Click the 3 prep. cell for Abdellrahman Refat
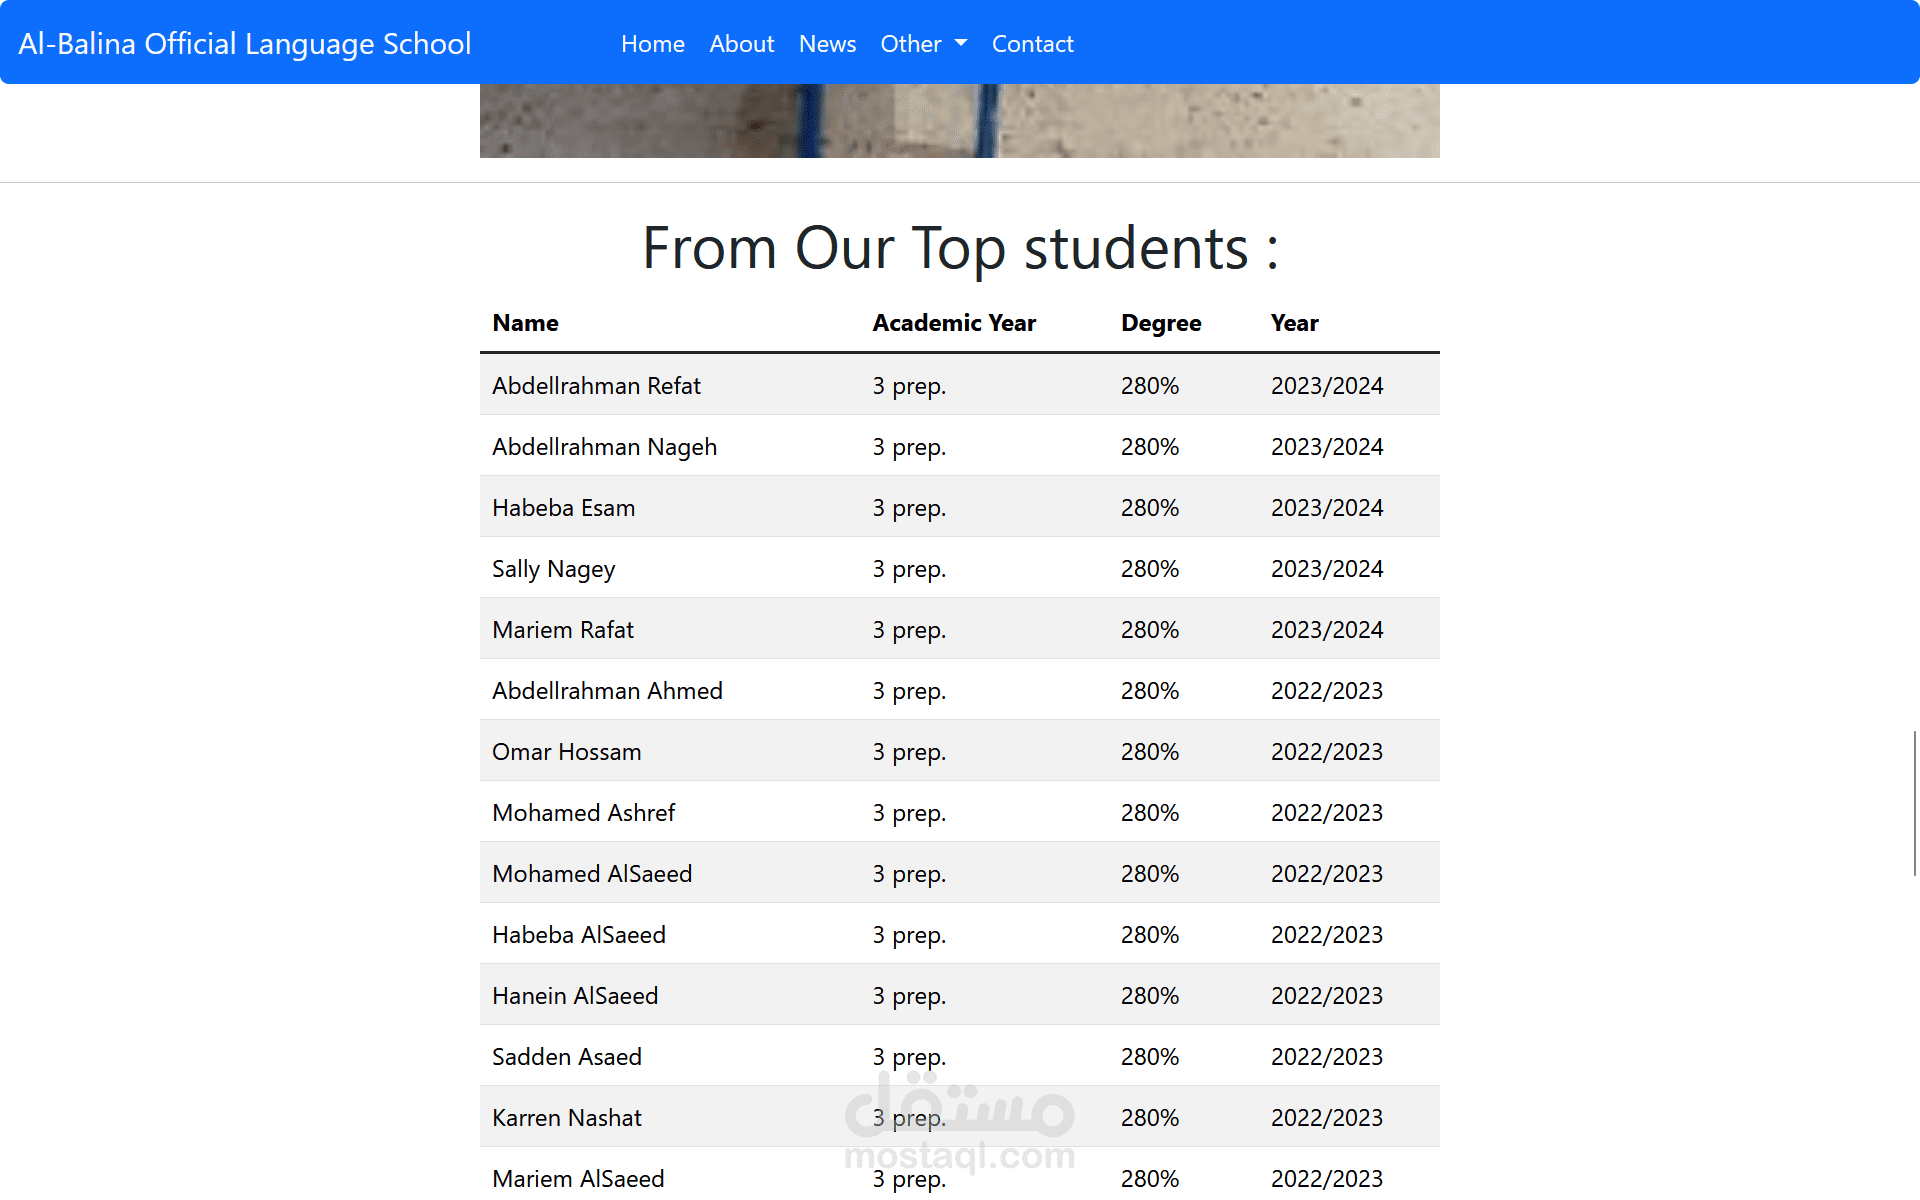Screen dimensions: 1920x1200 pyautogui.click(x=909, y=386)
